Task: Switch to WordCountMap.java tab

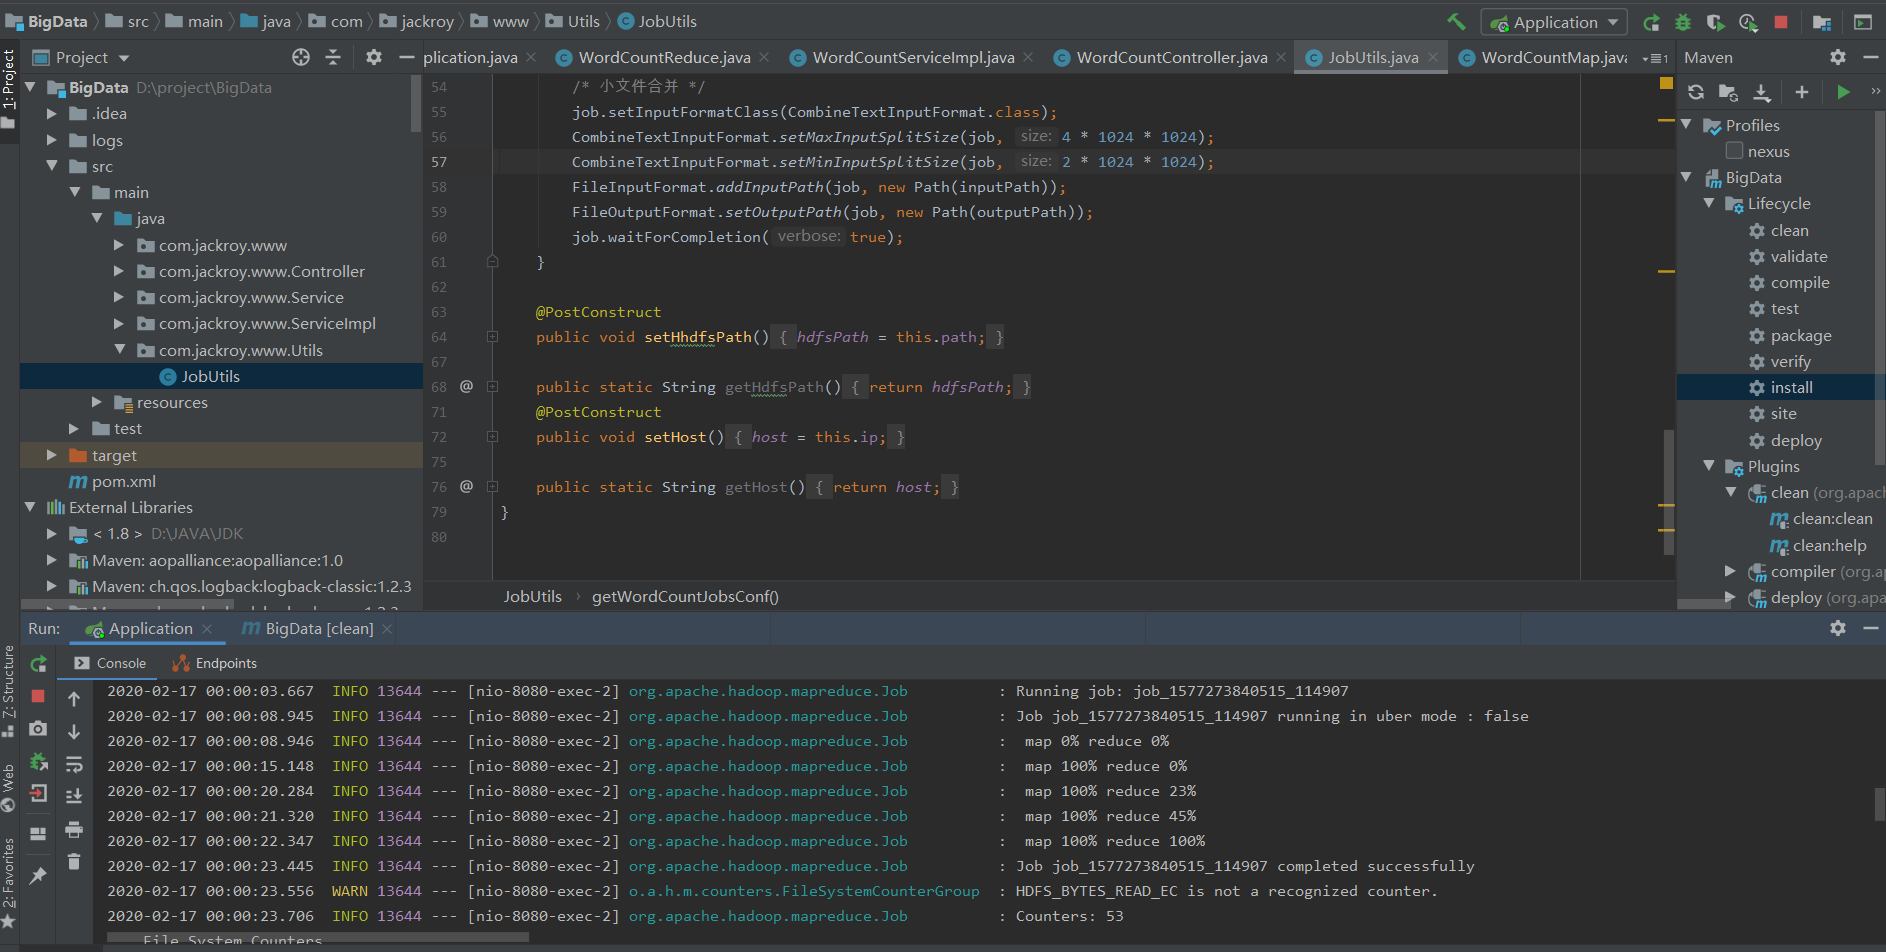Action: tap(1554, 57)
